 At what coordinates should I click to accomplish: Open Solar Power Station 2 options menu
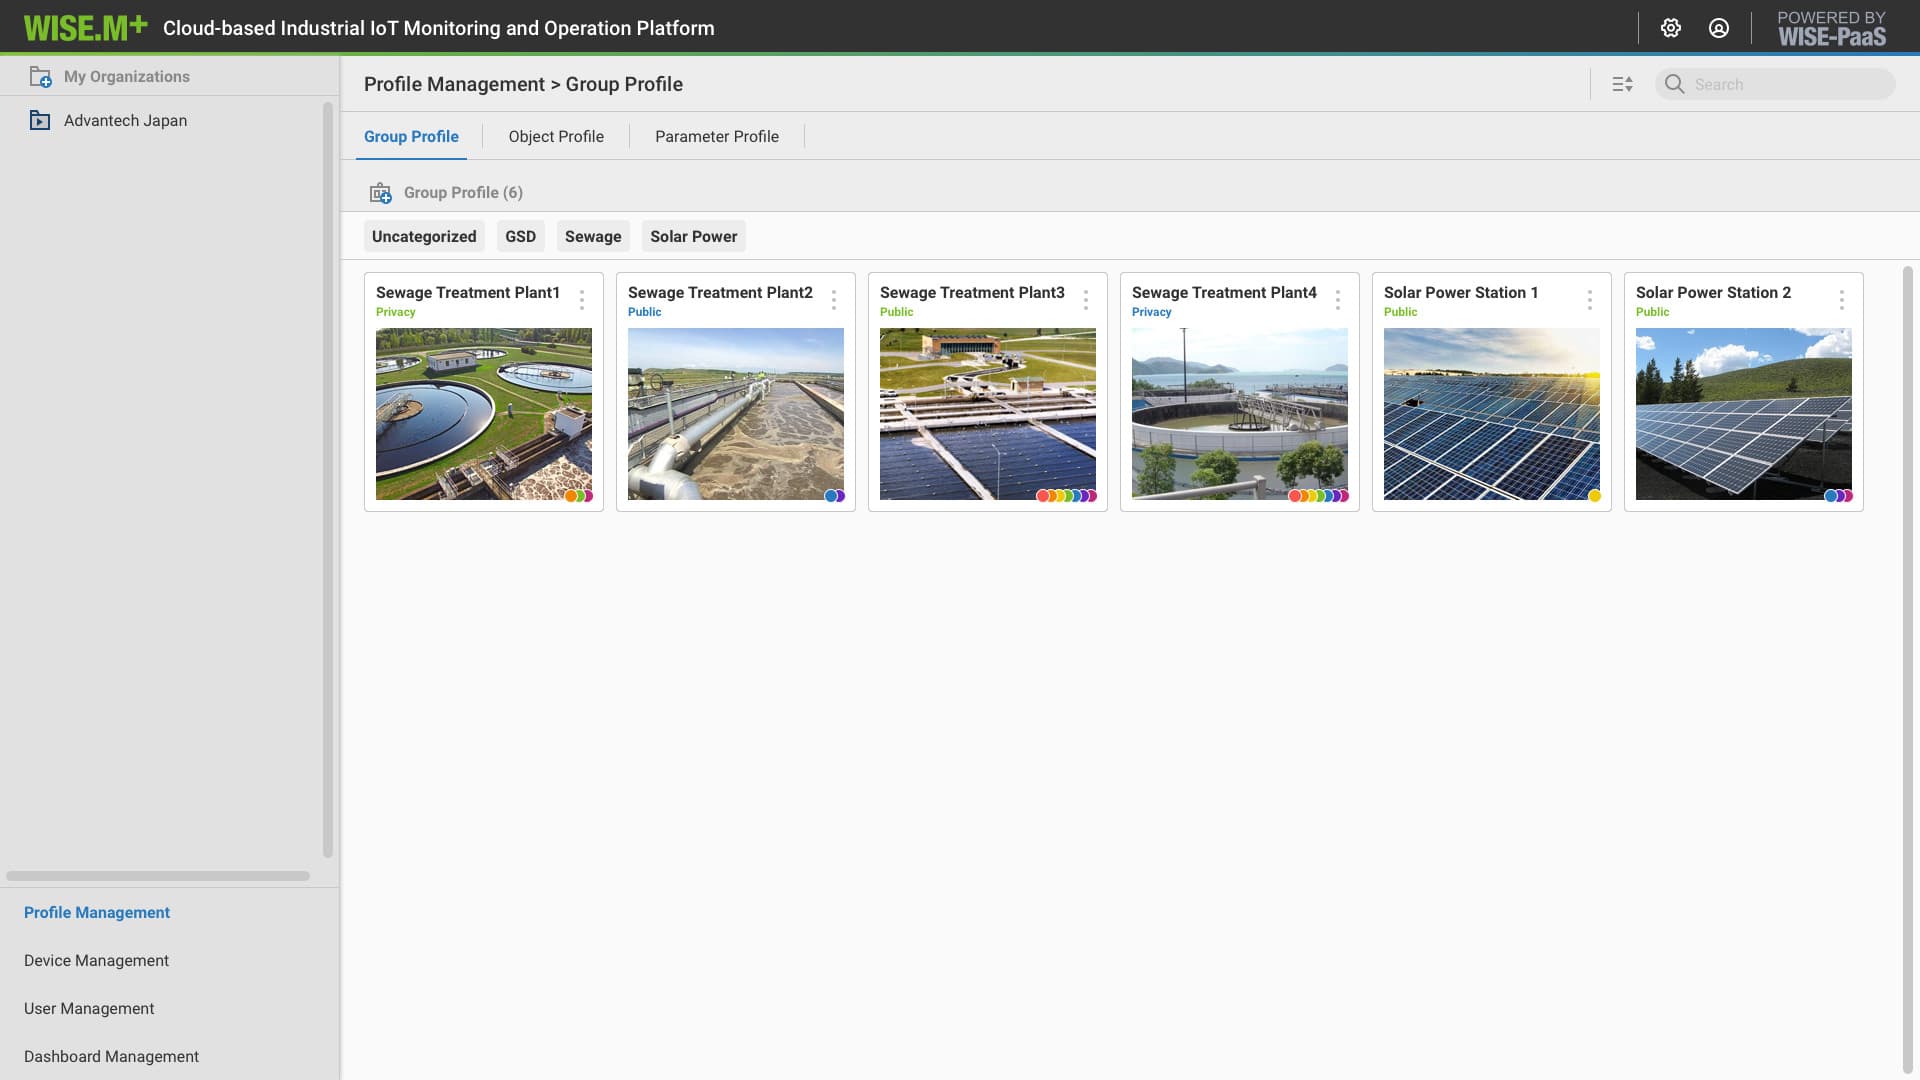point(1842,300)
